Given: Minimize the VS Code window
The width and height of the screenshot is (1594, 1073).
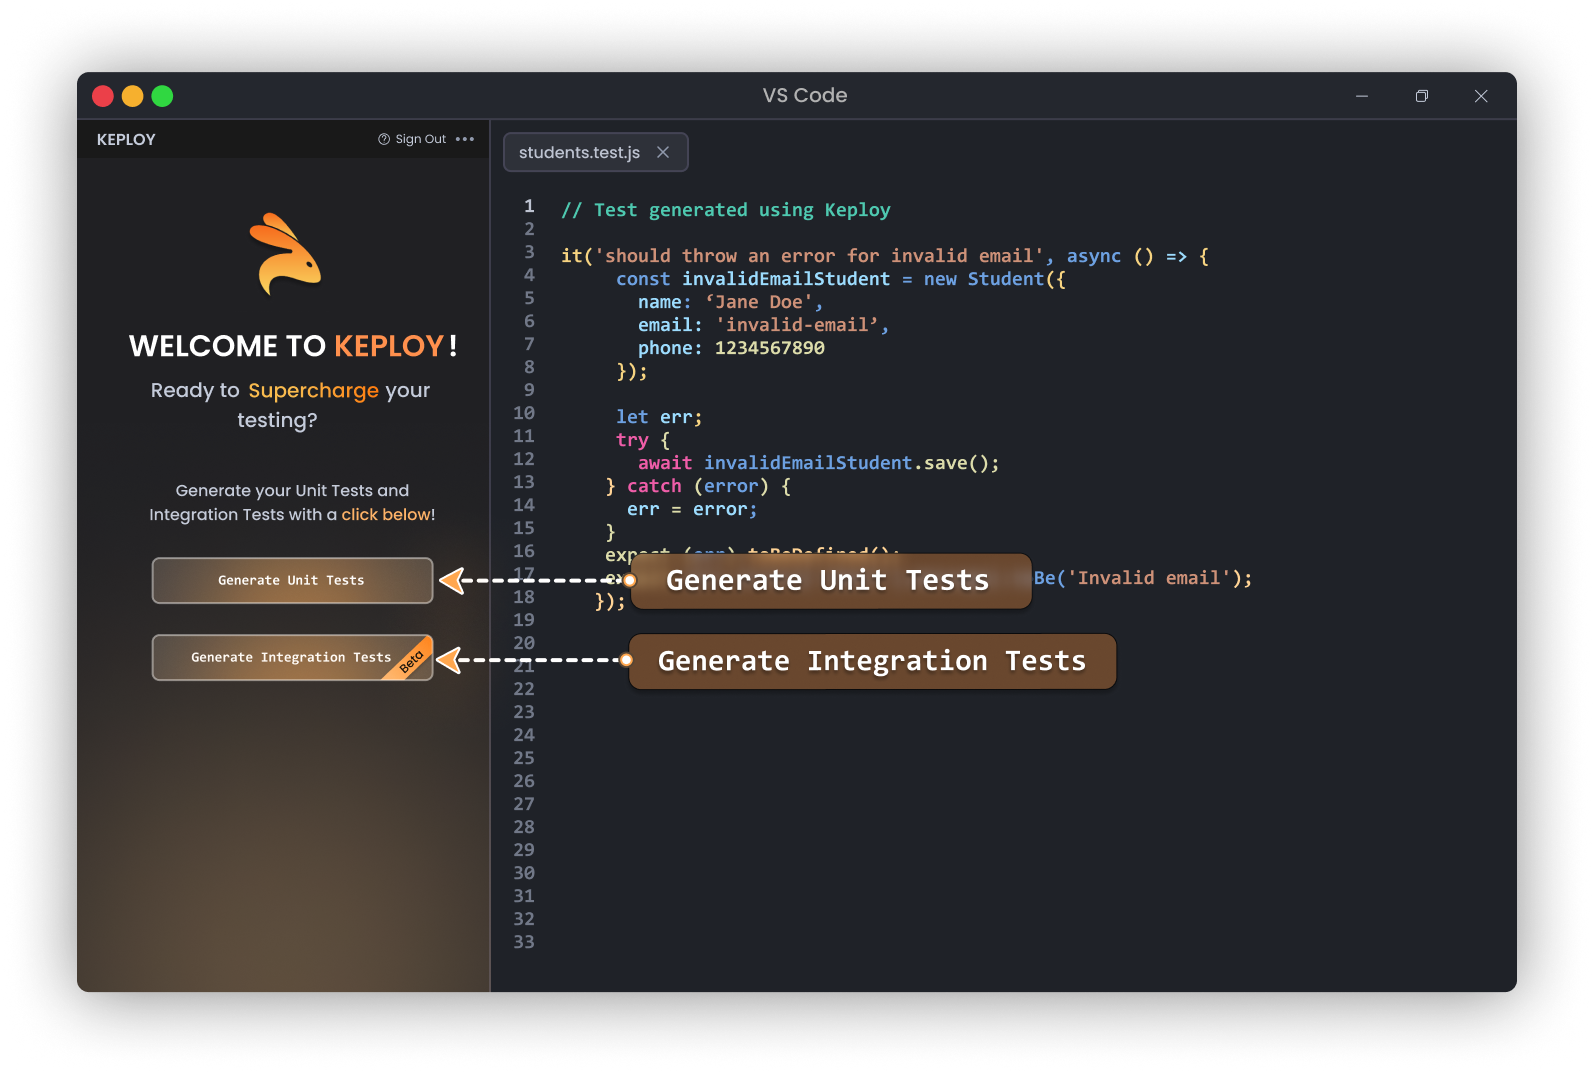Looking at the screenshot, I should 1362,96.
